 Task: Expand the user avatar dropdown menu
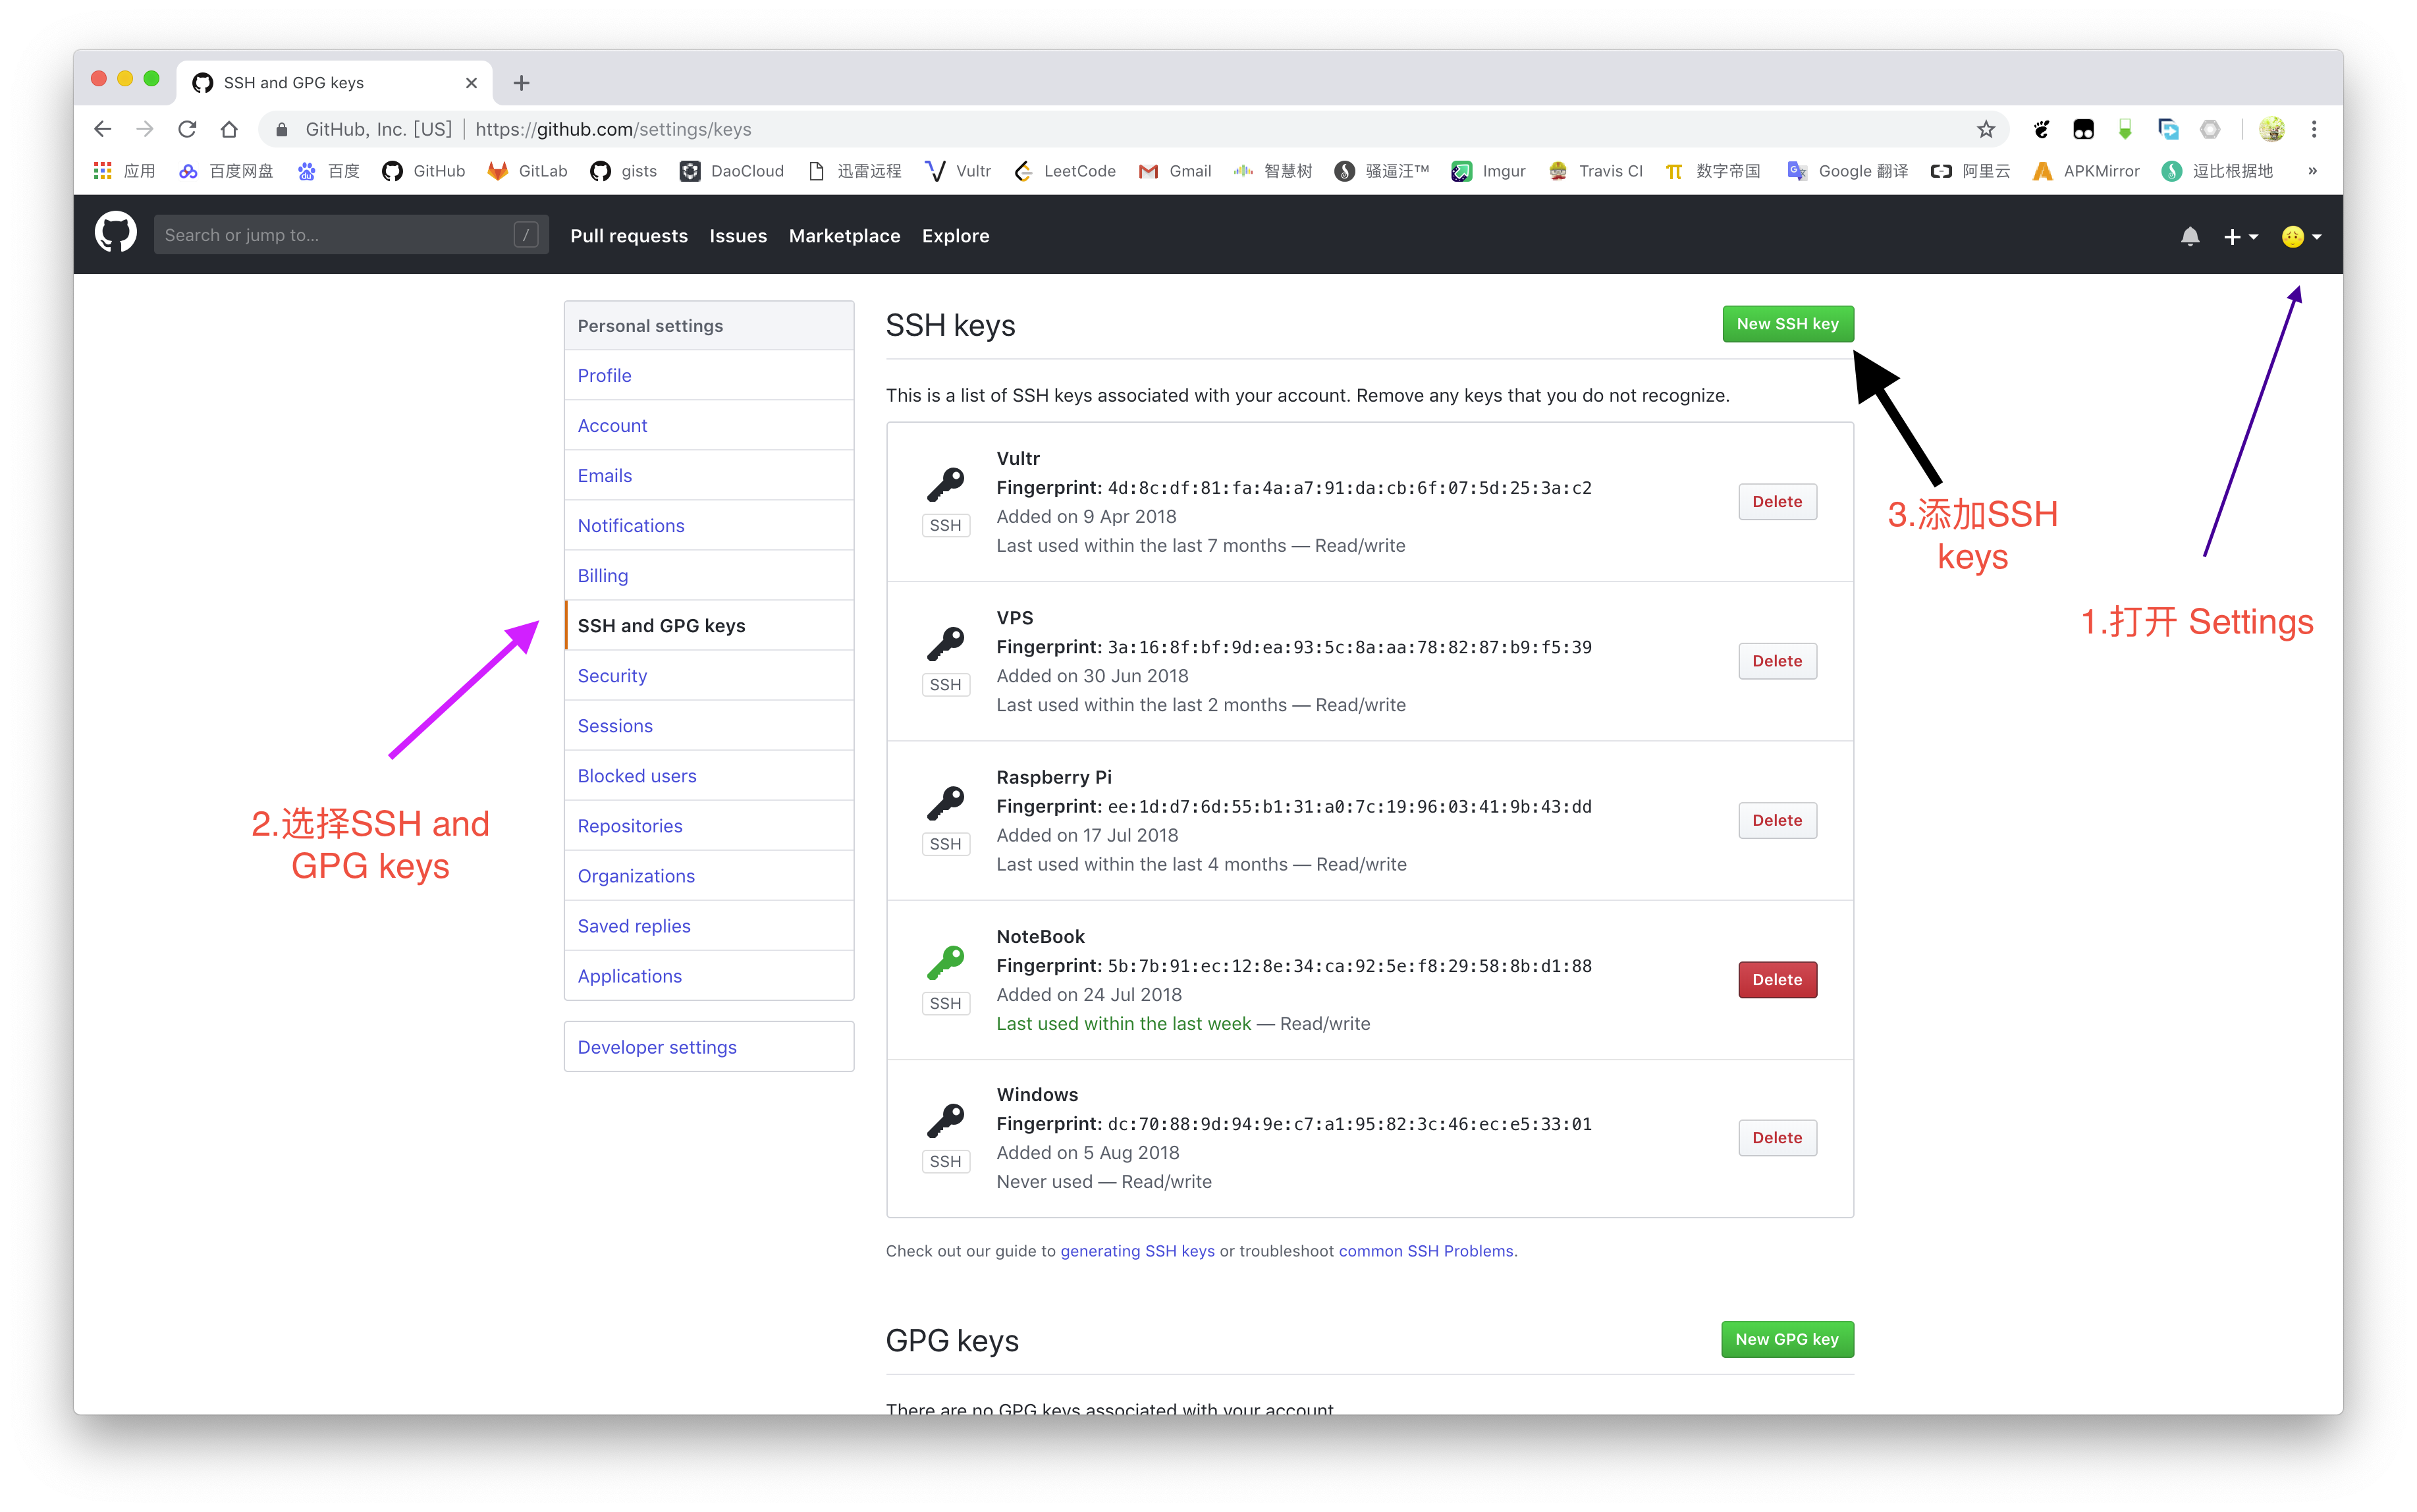pyautogui.click(x=2301, y=237)
